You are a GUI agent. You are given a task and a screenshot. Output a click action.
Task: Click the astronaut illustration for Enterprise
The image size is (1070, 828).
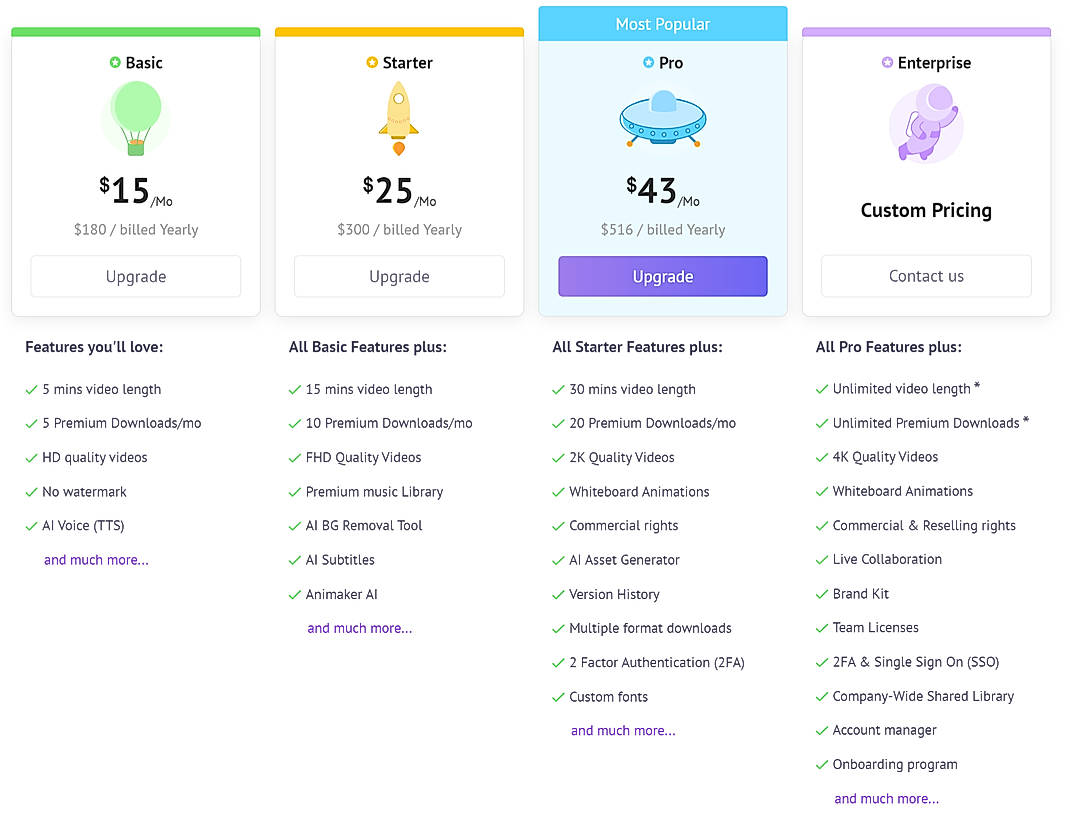pyautogui.click(x=926, y=122)
